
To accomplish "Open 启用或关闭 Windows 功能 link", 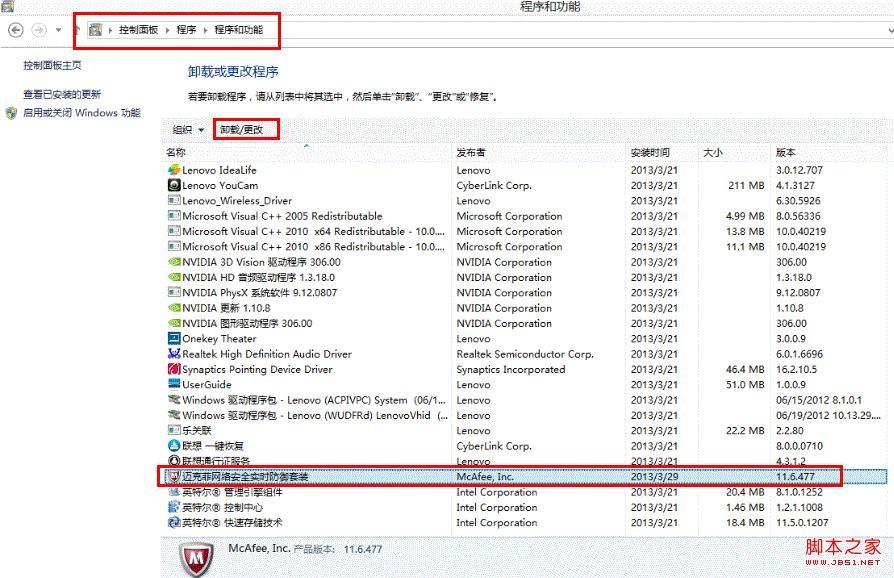I will [81, 114].
